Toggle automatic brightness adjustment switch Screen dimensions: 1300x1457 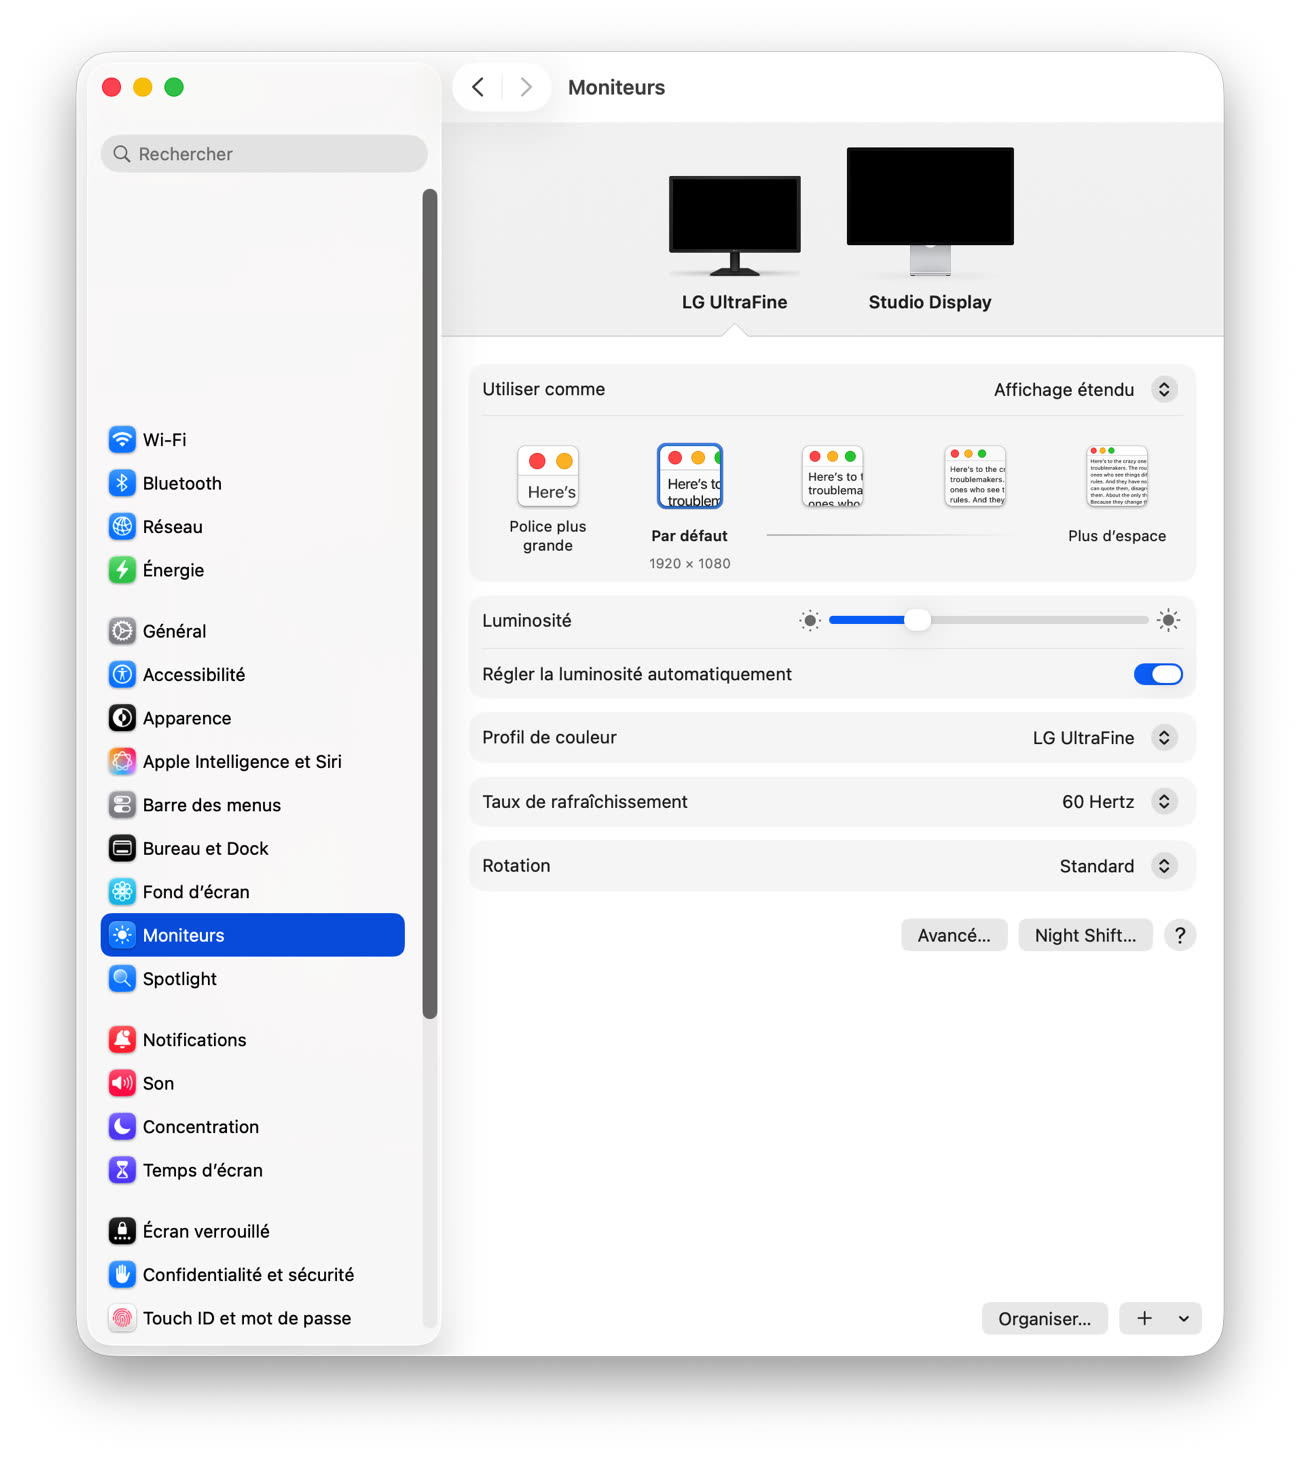tap(1157, 675)
